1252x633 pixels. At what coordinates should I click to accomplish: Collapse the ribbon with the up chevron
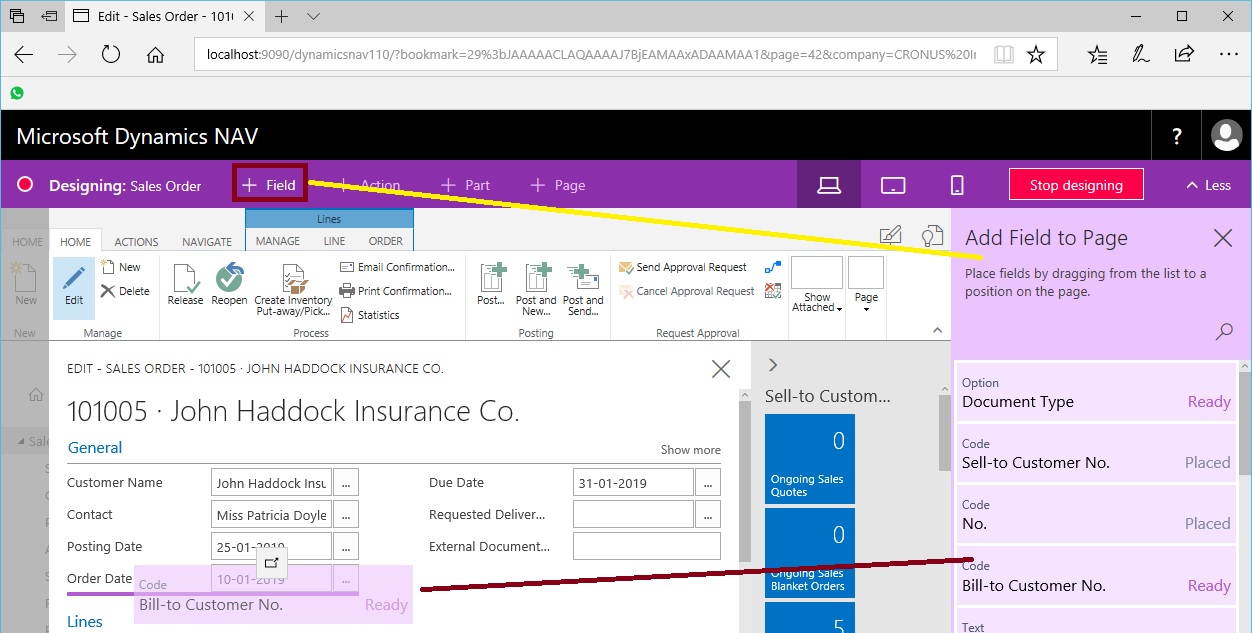pyautogui.click(x=937, y=330)
